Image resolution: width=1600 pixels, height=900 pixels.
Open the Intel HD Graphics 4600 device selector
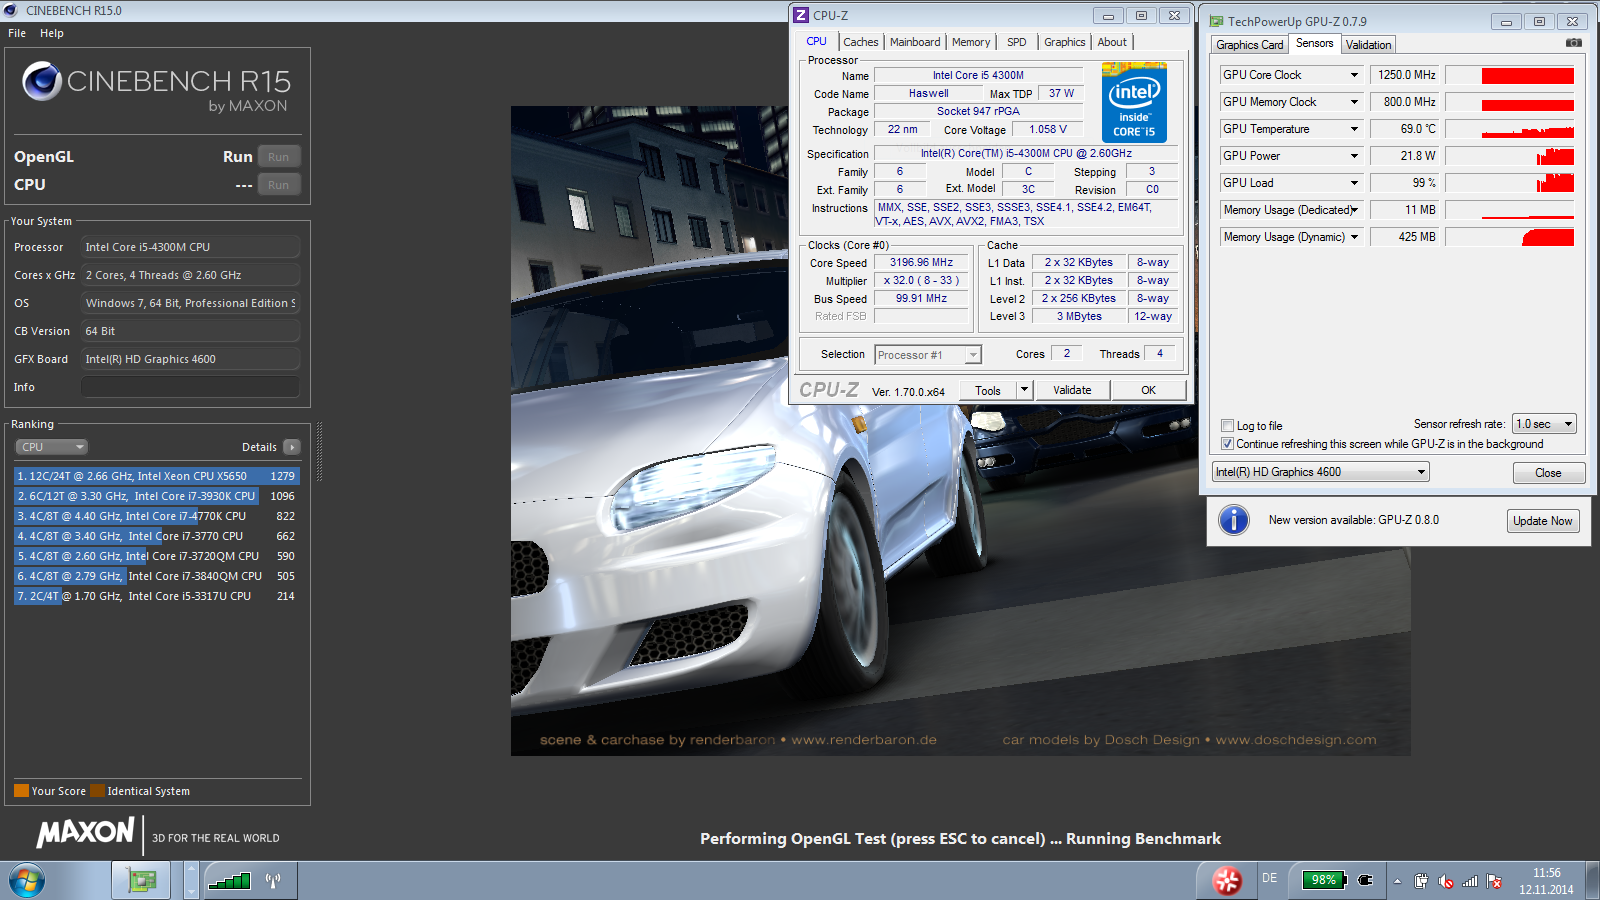pos(1320,472)
